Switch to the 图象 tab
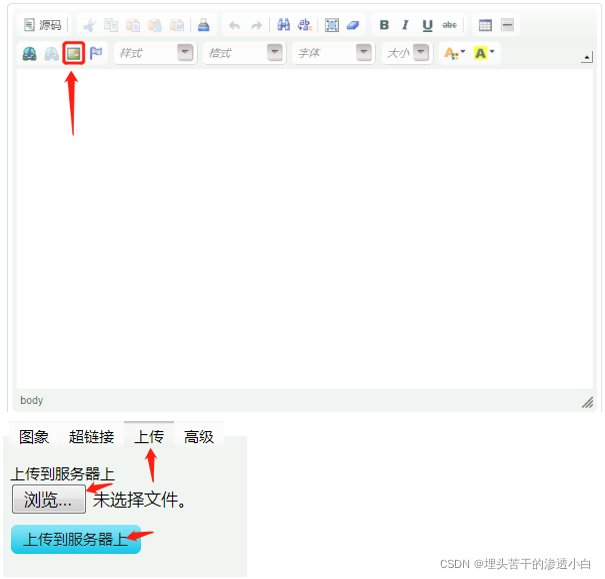The height and width of the screenshot is (579, 605). tap(34, 437)
